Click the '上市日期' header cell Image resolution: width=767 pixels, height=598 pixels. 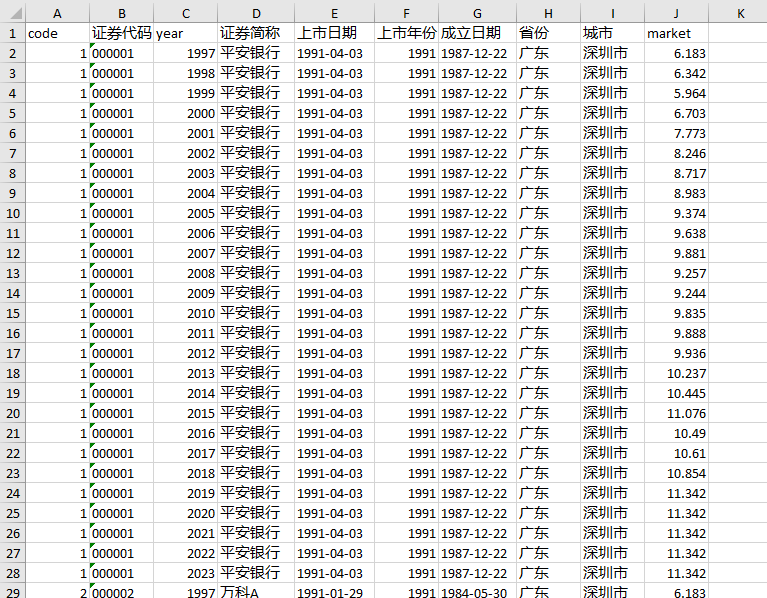point(334,33)
